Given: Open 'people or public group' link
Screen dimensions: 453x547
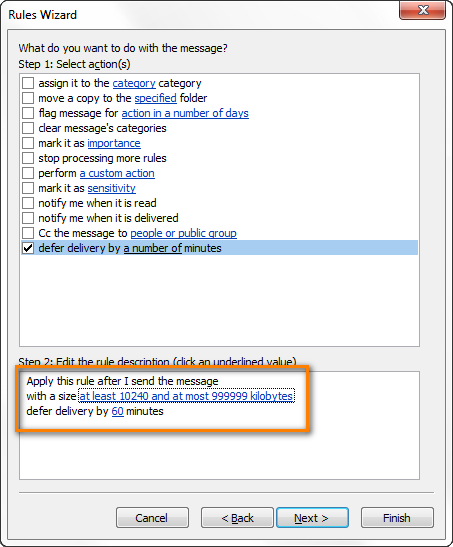Looking at the screenshot, I should coord(183,233).
